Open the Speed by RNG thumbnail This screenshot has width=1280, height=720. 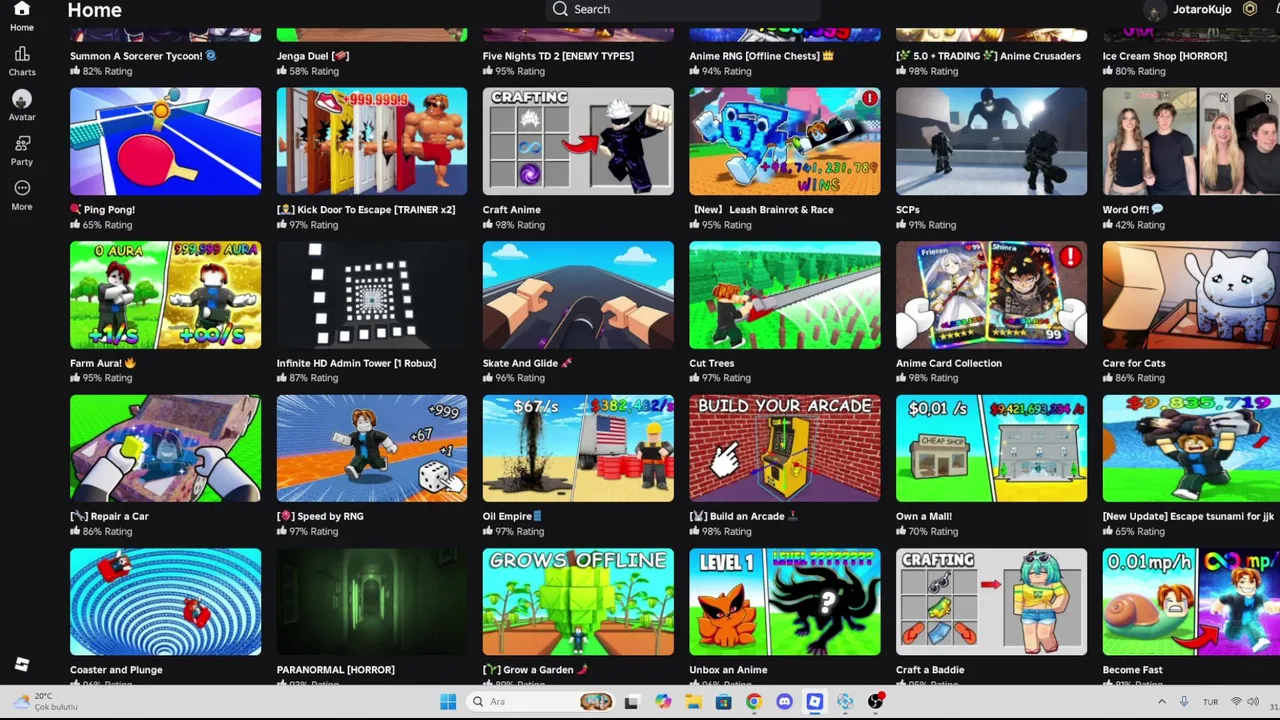372,448
